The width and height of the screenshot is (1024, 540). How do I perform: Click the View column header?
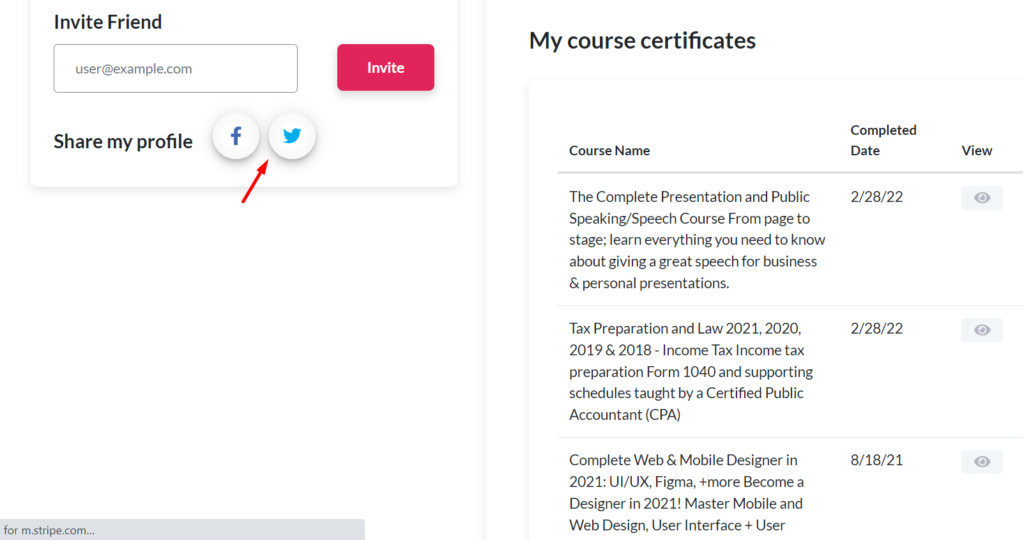click(x=976, y=151)
